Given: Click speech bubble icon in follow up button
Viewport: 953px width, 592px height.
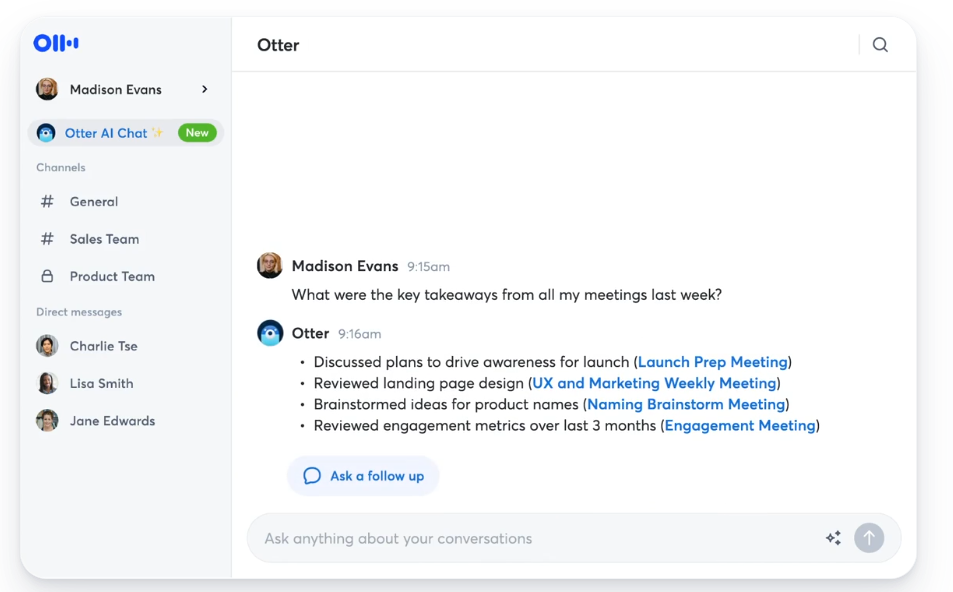Looking at the screenshot, I should pos(312,476).
